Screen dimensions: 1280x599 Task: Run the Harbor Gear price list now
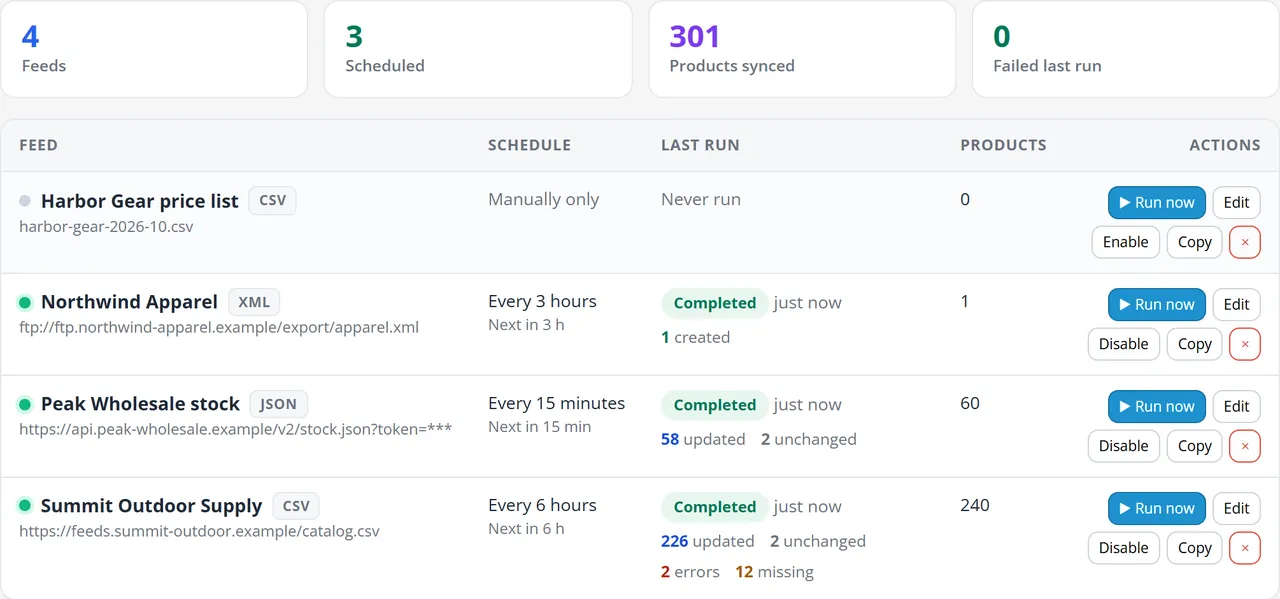(x=1157, y=202)
